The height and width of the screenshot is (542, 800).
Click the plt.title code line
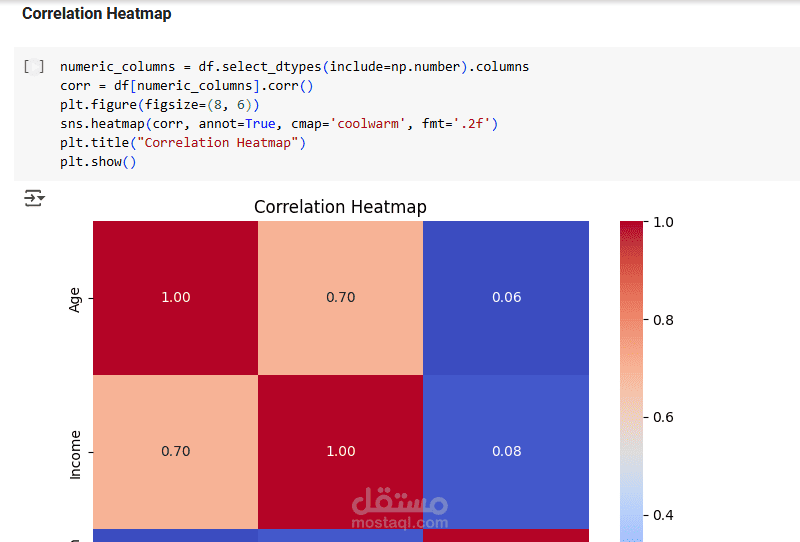[x=183, y=143]
